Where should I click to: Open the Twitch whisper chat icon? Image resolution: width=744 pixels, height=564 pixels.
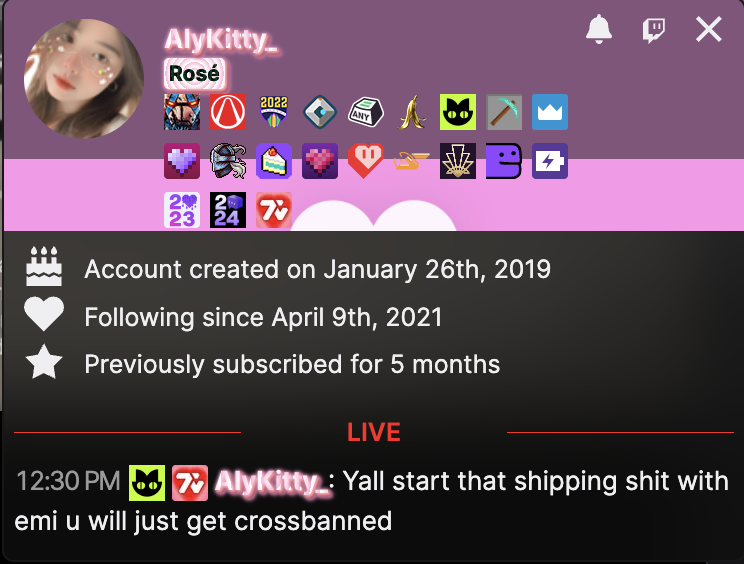[654, 30]
